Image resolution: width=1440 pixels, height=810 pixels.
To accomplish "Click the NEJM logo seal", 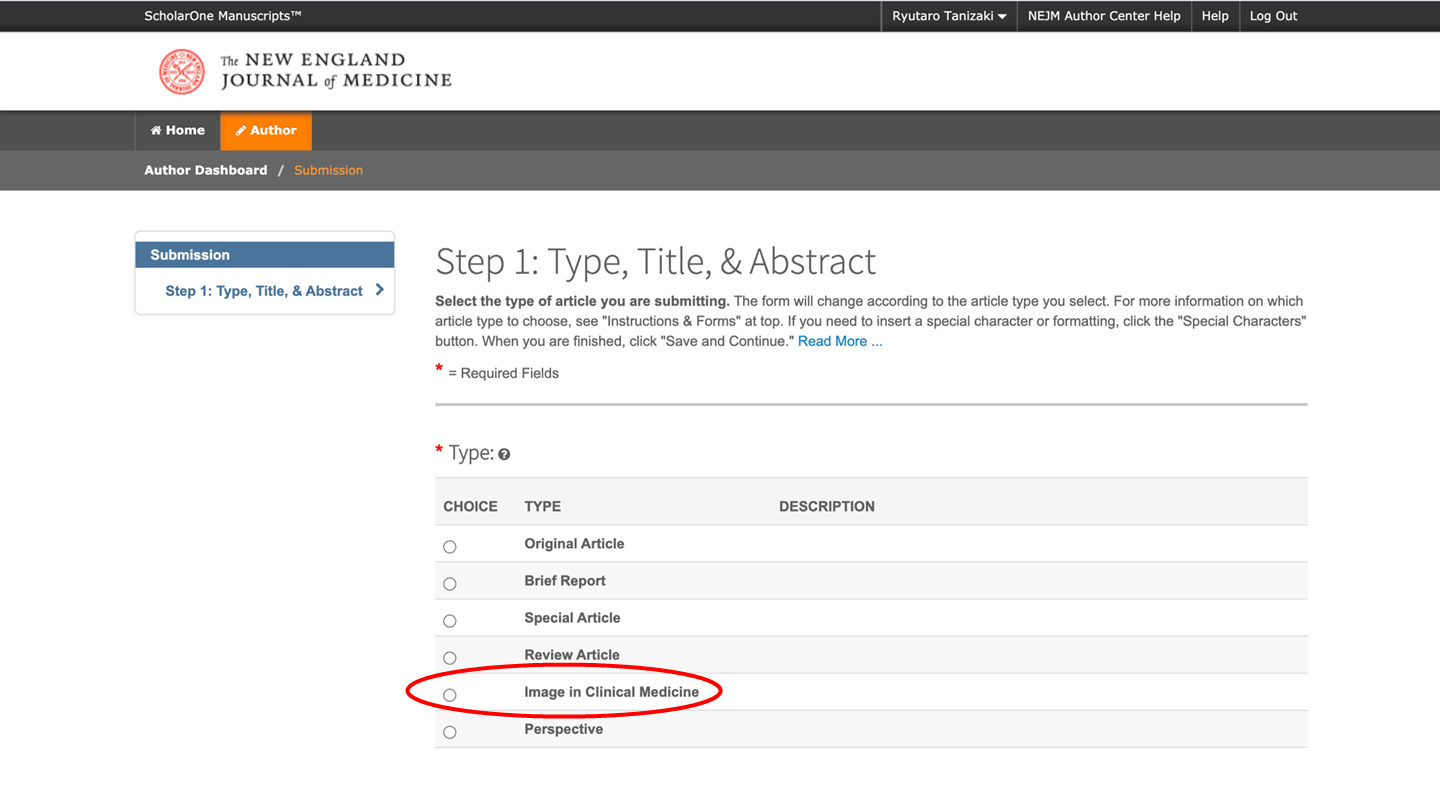I will pyautogui.click(x=182, y=72).
